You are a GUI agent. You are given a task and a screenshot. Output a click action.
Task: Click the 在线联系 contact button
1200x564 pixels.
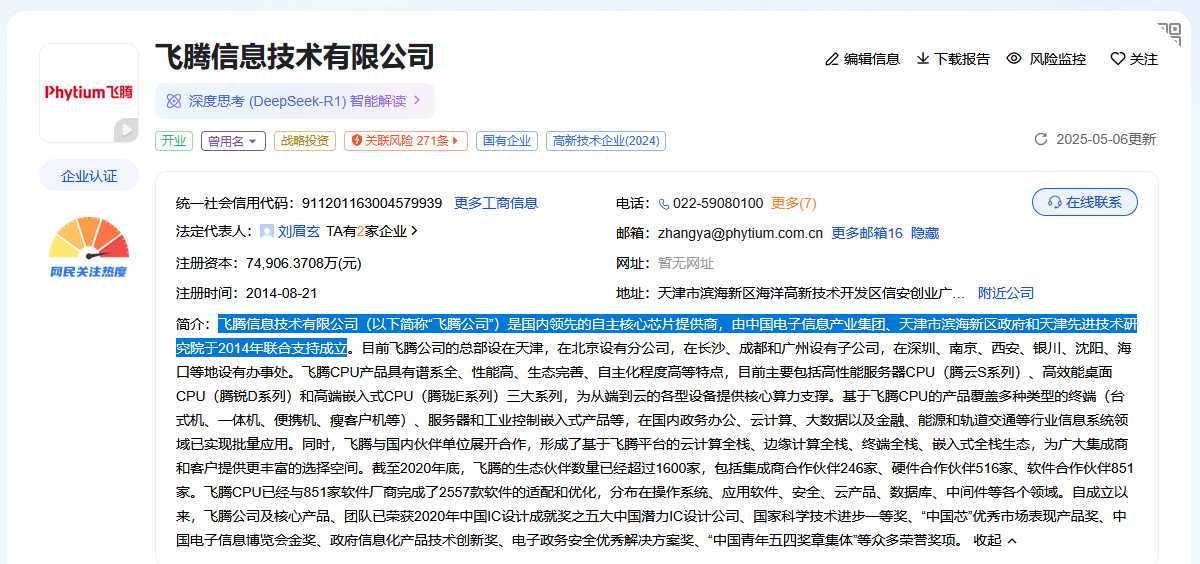click(1085, 202)
